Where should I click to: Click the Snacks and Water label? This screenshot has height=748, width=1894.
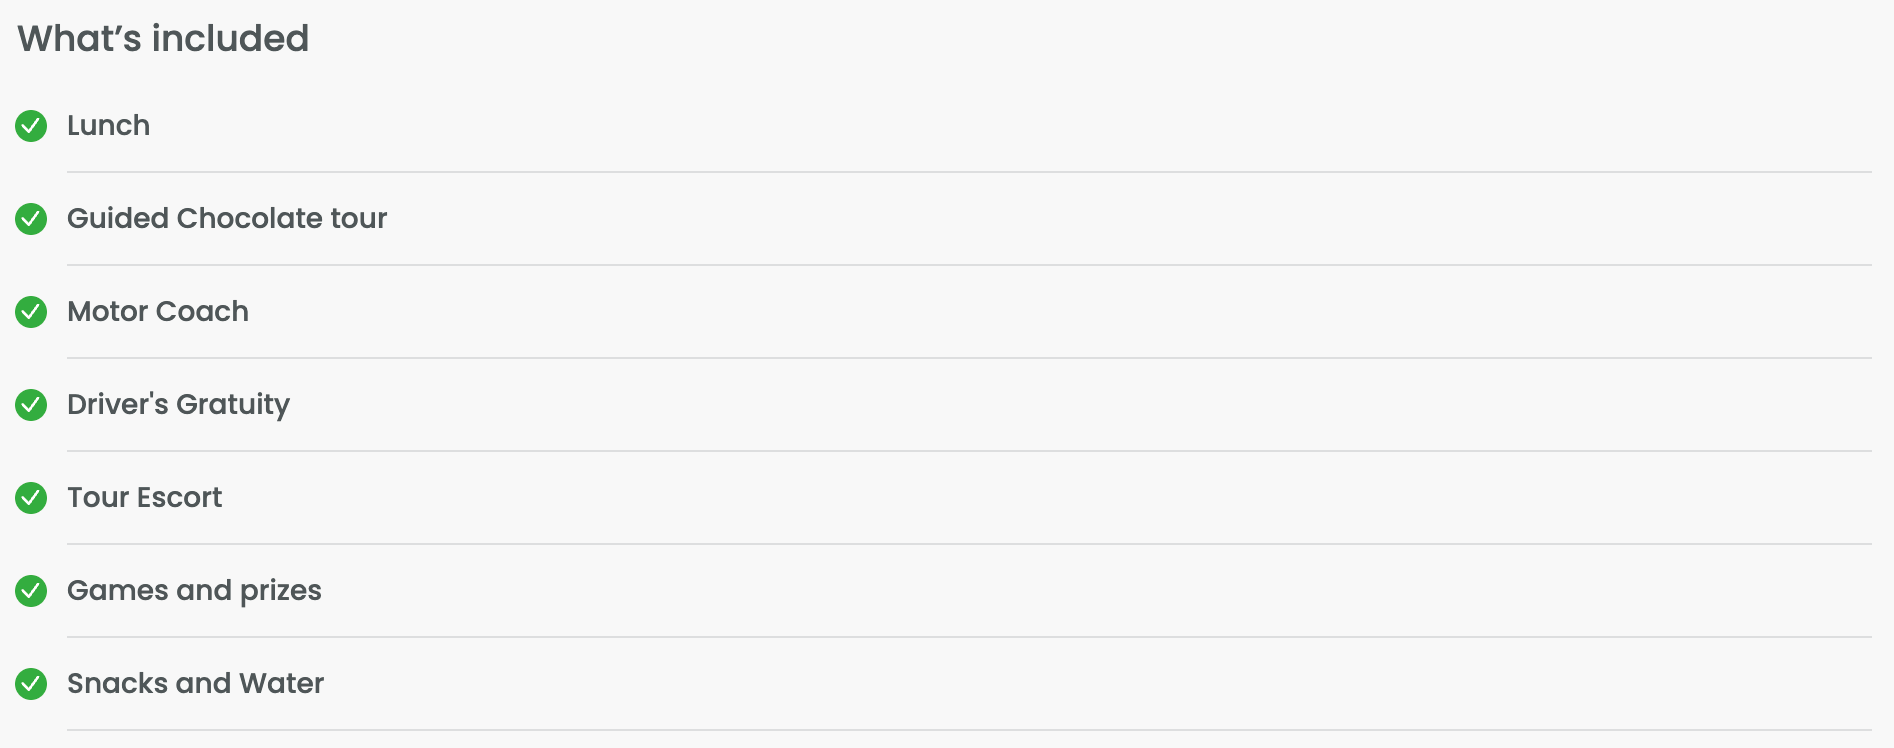pyautogui.click(x=195, y=684)
